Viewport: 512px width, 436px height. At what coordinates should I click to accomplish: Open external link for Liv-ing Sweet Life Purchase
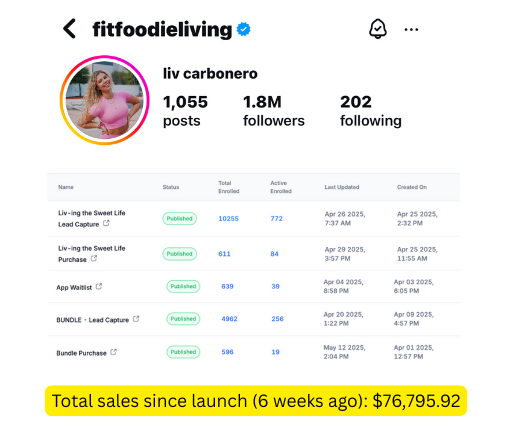(94, 258)
